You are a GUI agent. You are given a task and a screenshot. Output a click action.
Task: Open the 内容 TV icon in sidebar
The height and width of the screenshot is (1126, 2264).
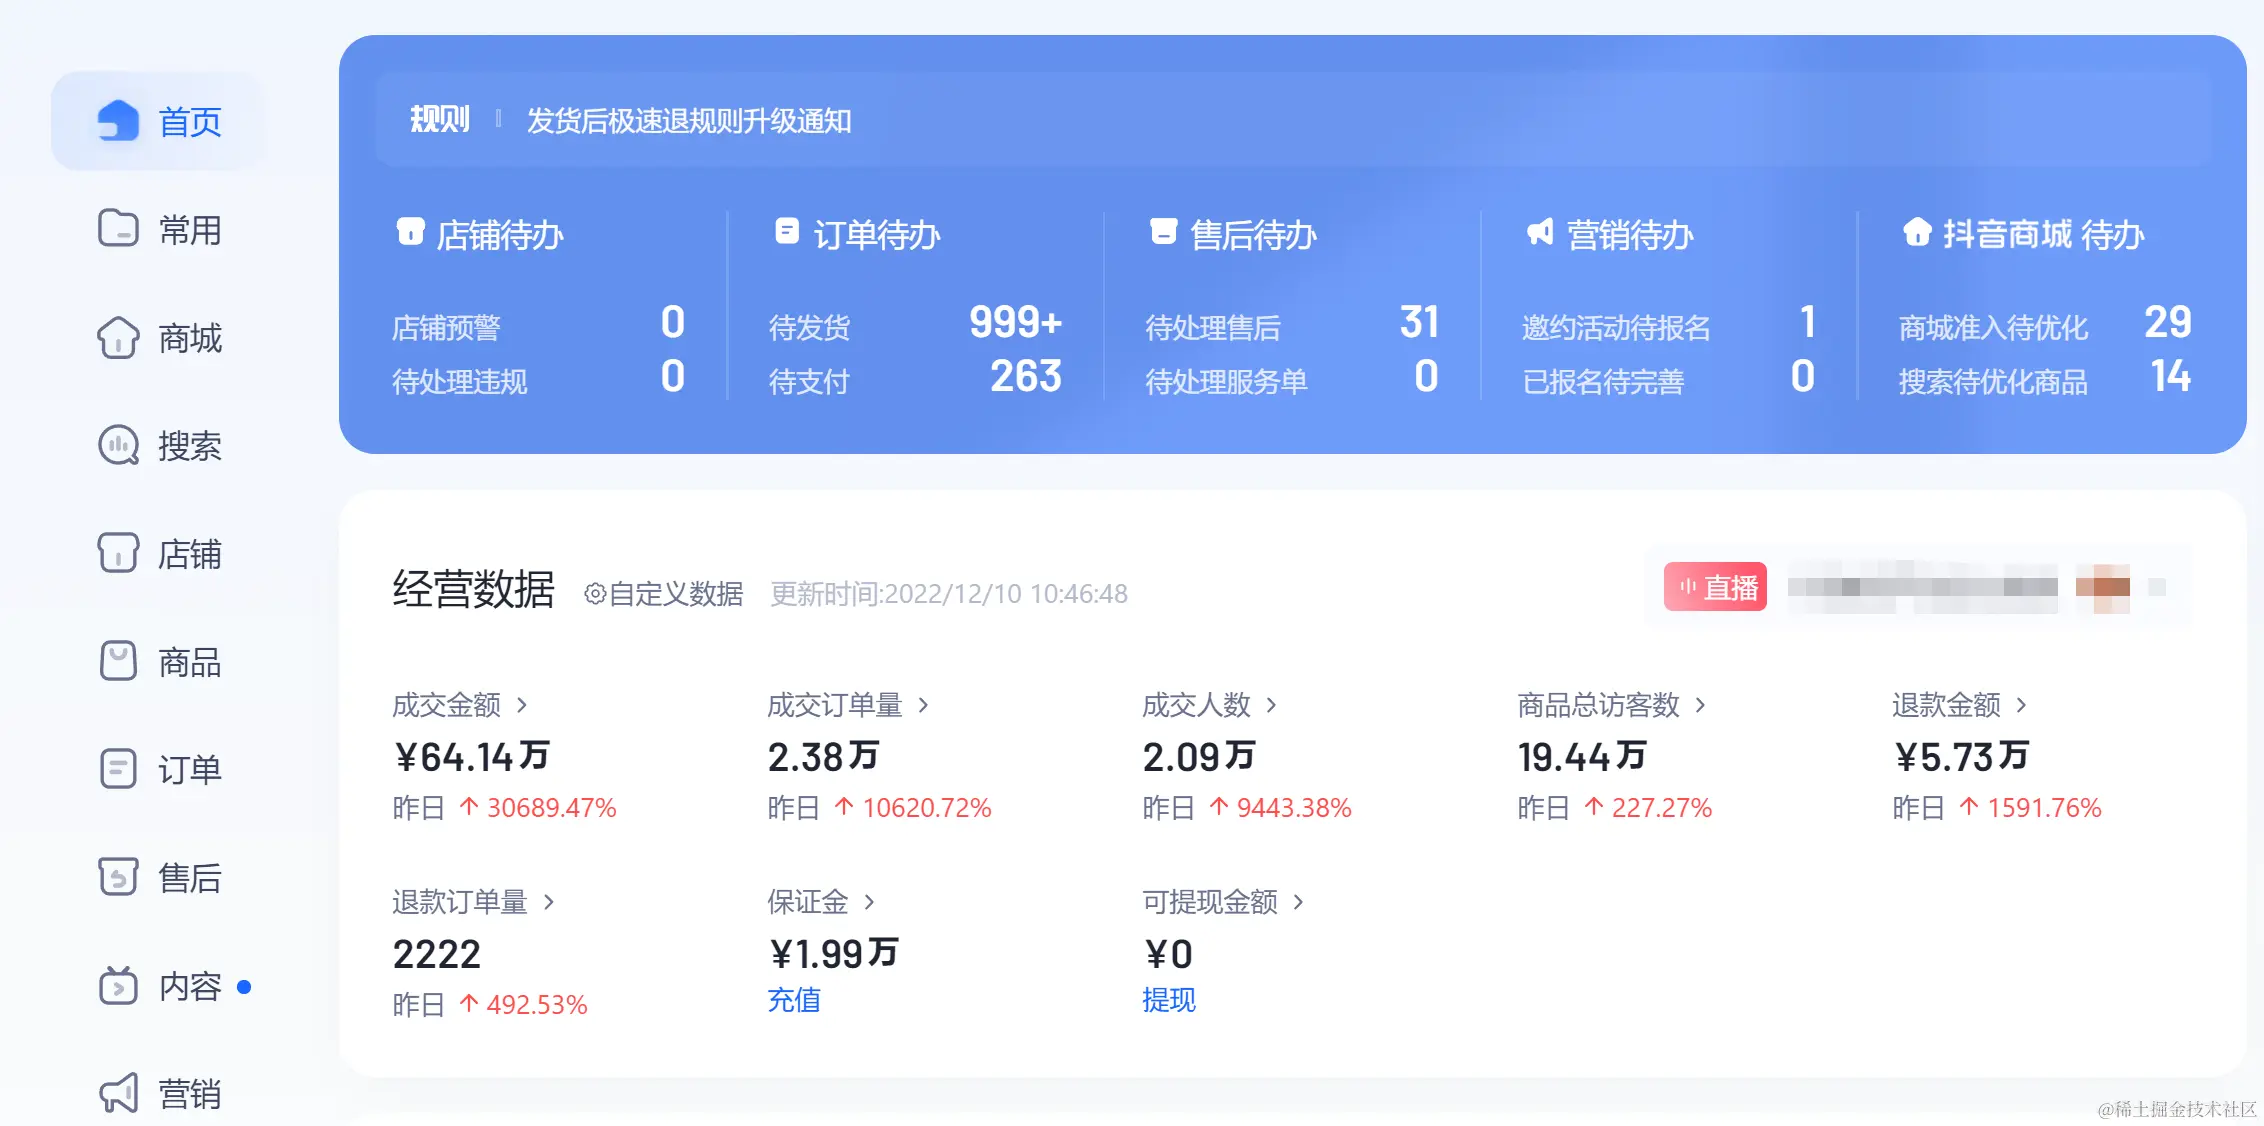(118, 986)
